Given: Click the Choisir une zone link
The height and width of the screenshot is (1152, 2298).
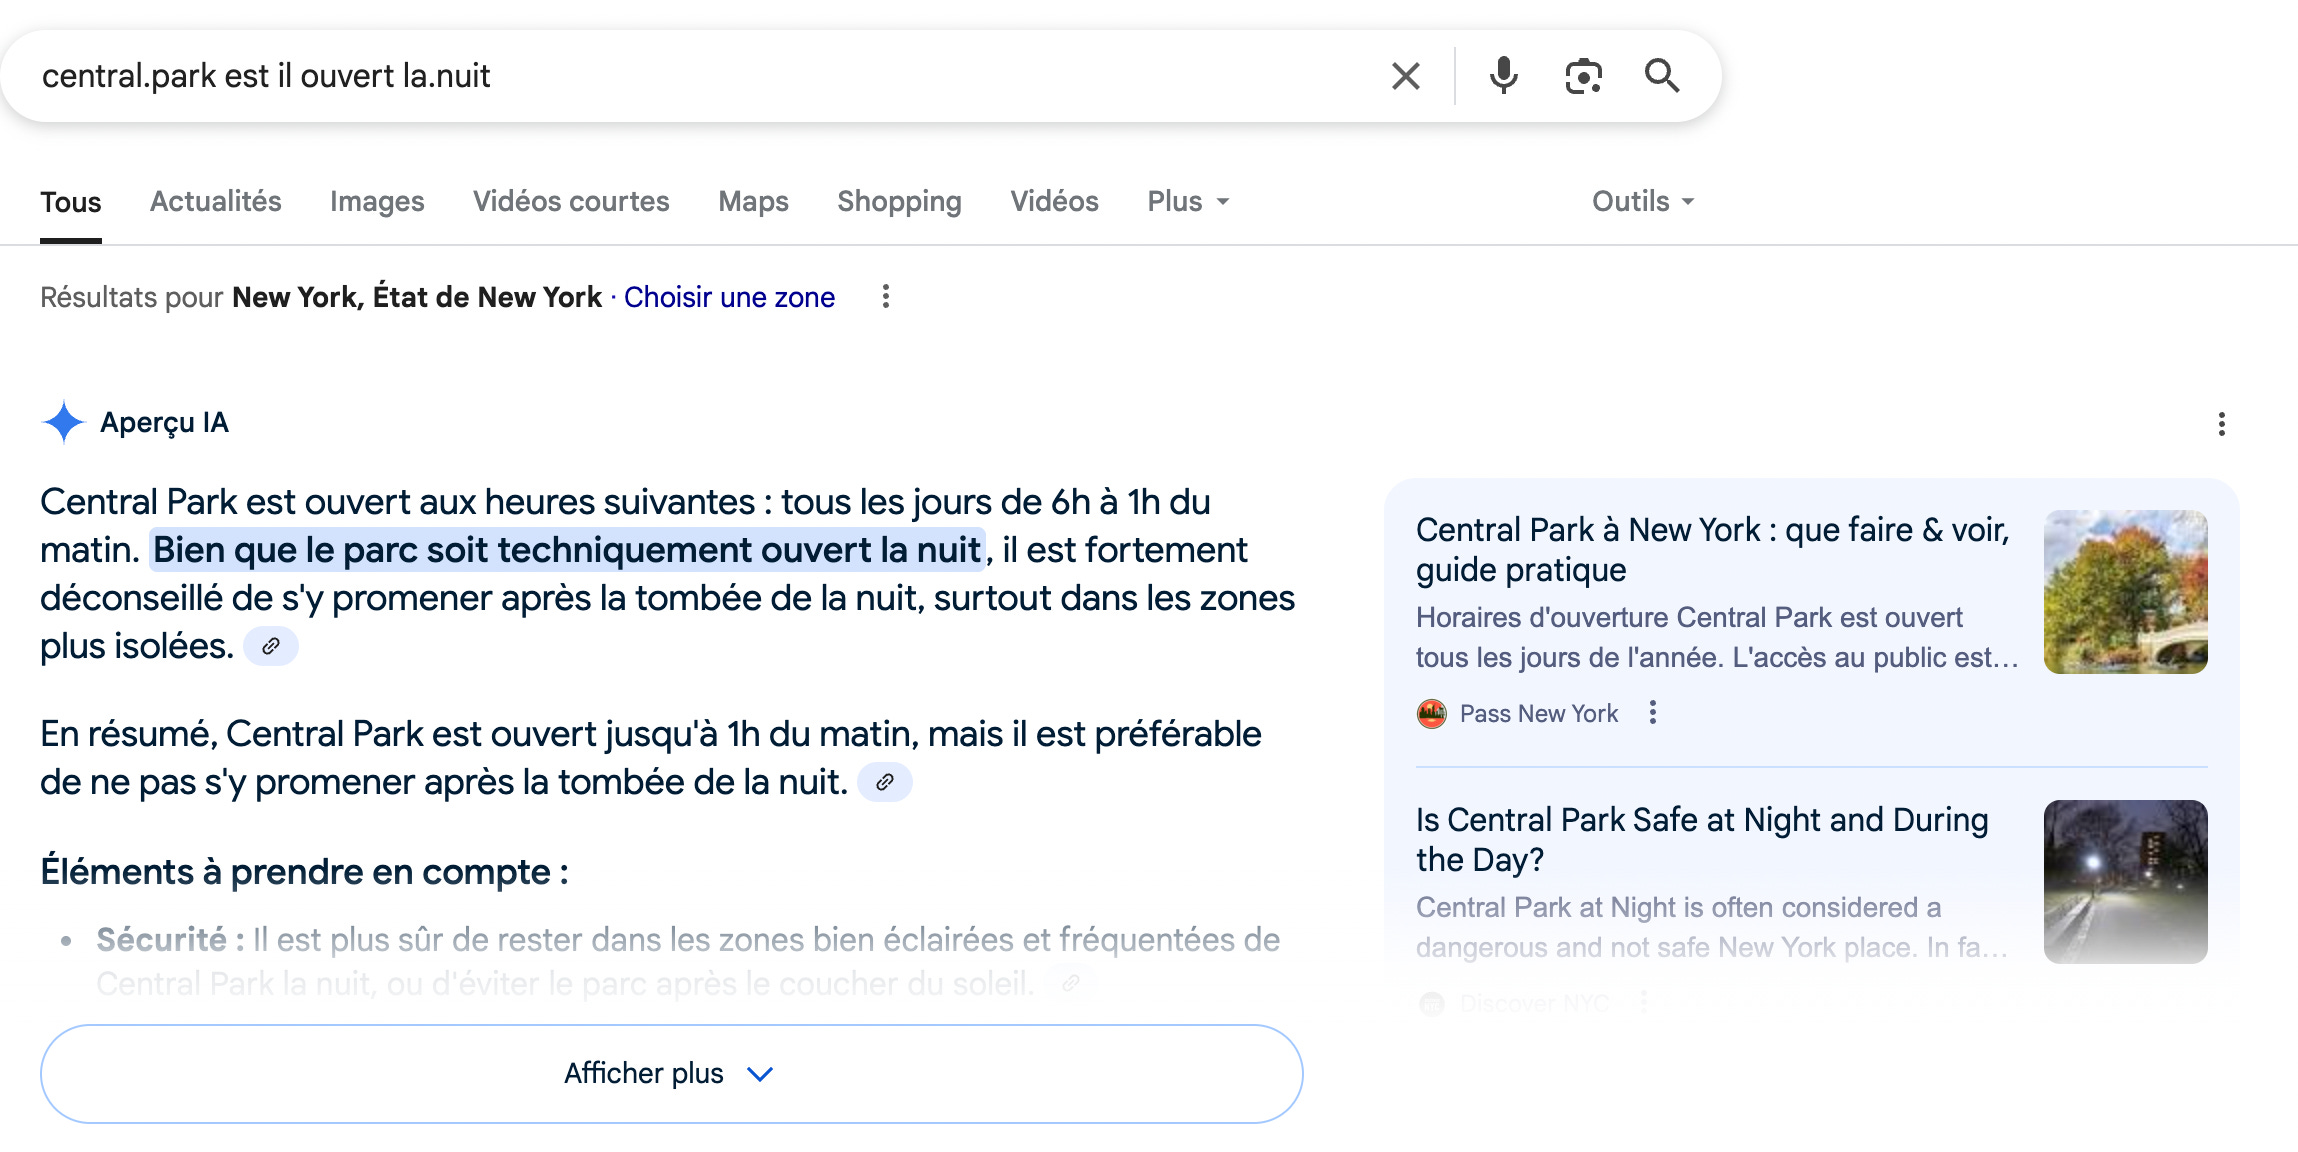Looking at the screenshot, I should click(x=729, y=297).
